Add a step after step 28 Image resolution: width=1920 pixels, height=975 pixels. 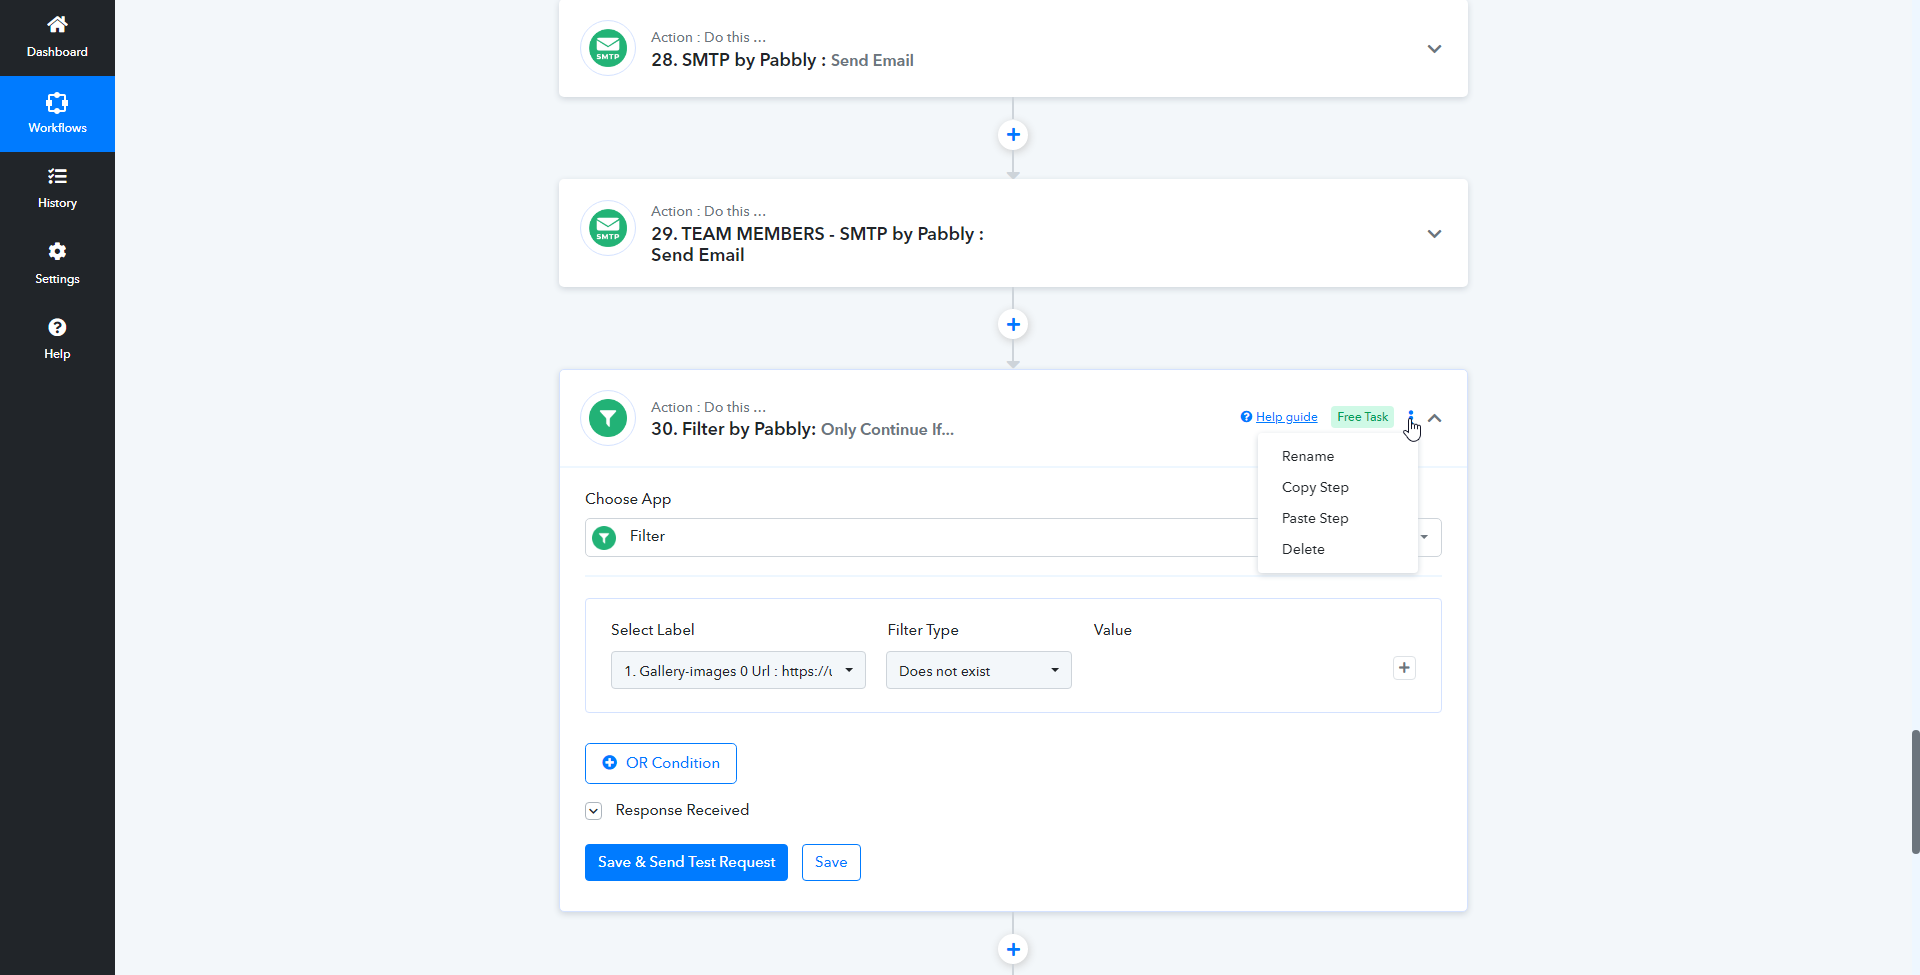tap(1013, 135)
